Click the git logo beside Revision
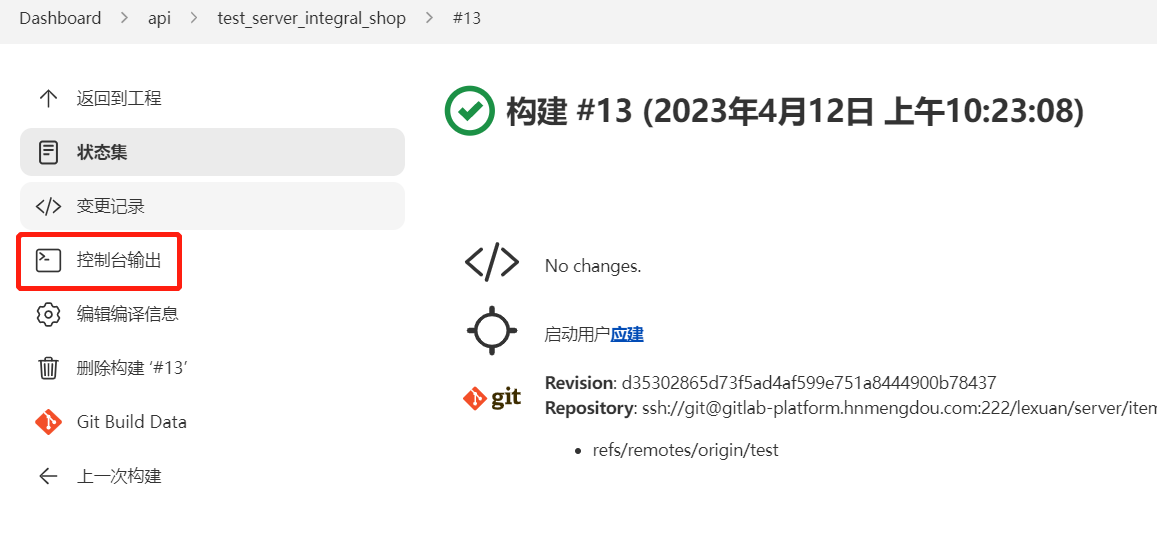This screenshot has height=537, width=1157. coord(492,398)
